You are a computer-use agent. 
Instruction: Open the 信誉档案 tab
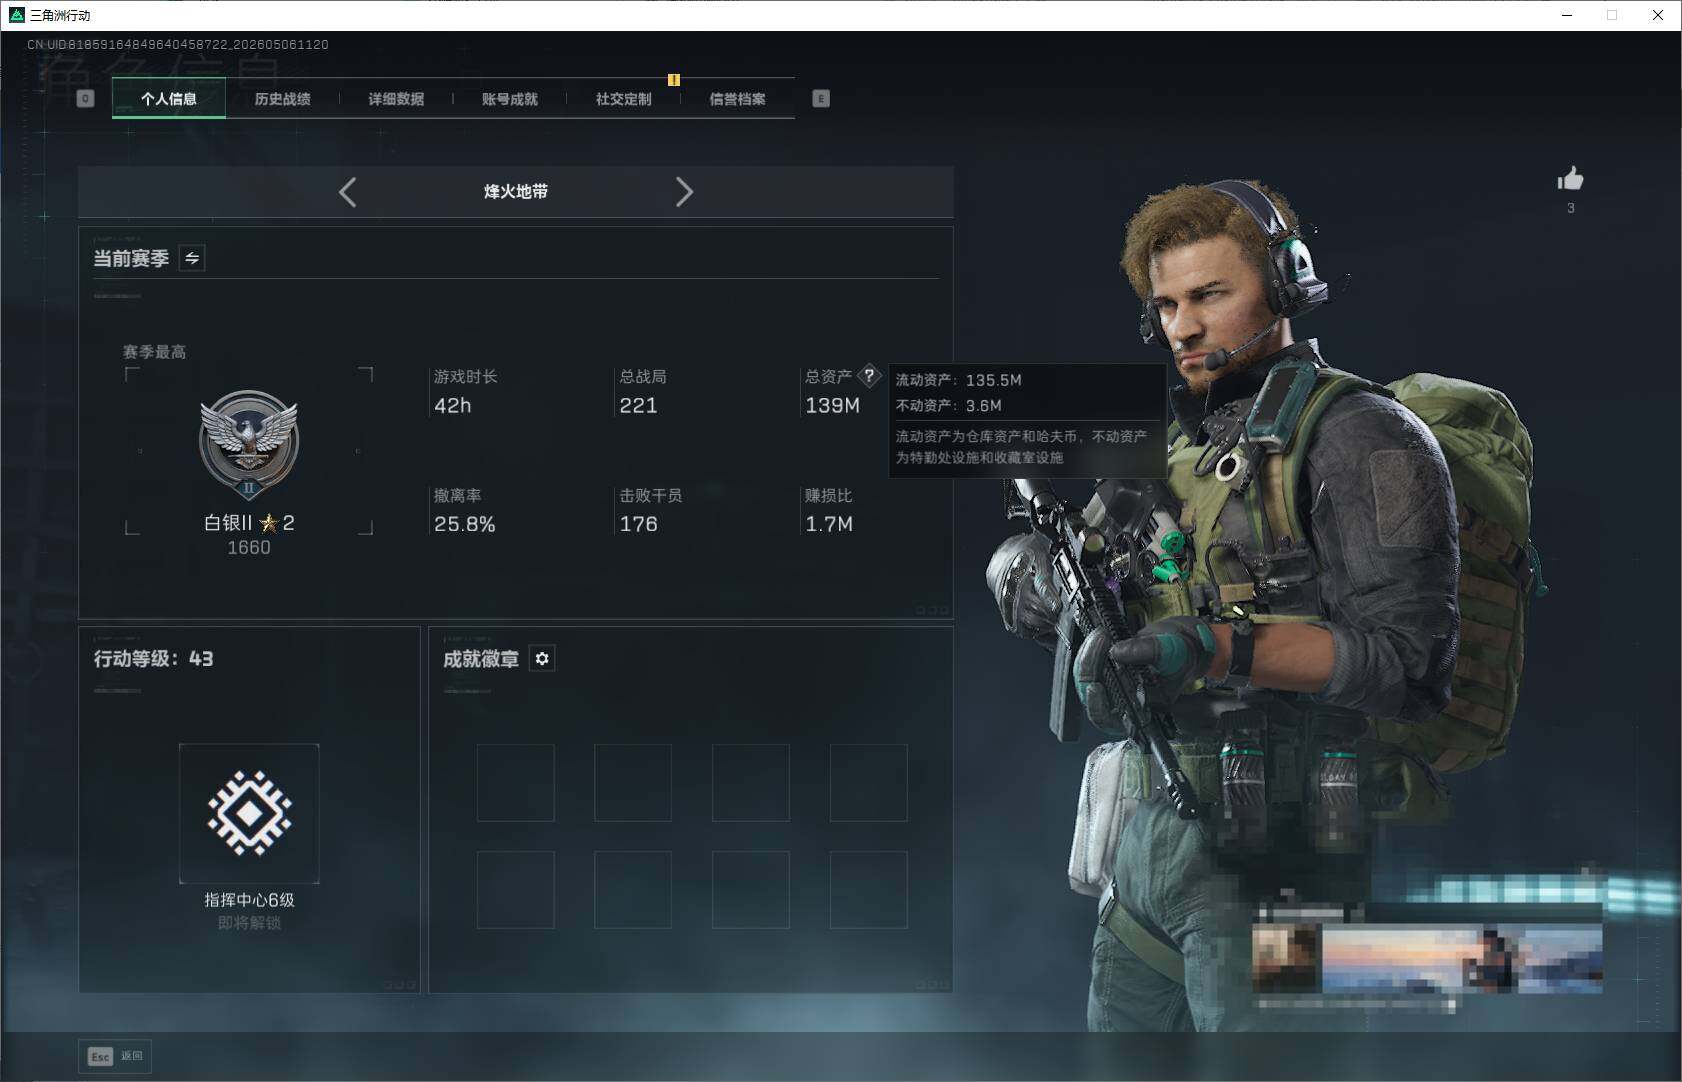click(x=737, y=99)
